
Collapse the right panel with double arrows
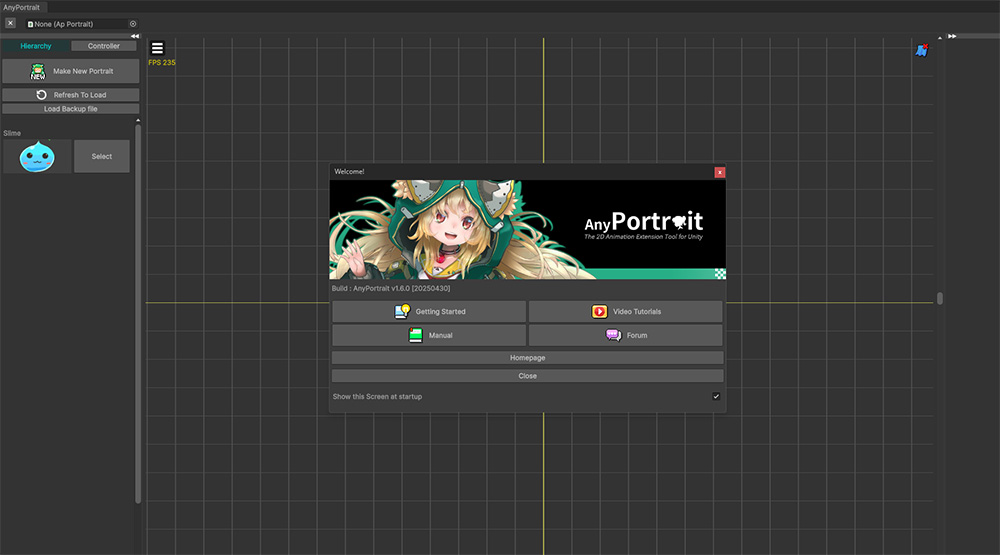click(x=952, y=36)
